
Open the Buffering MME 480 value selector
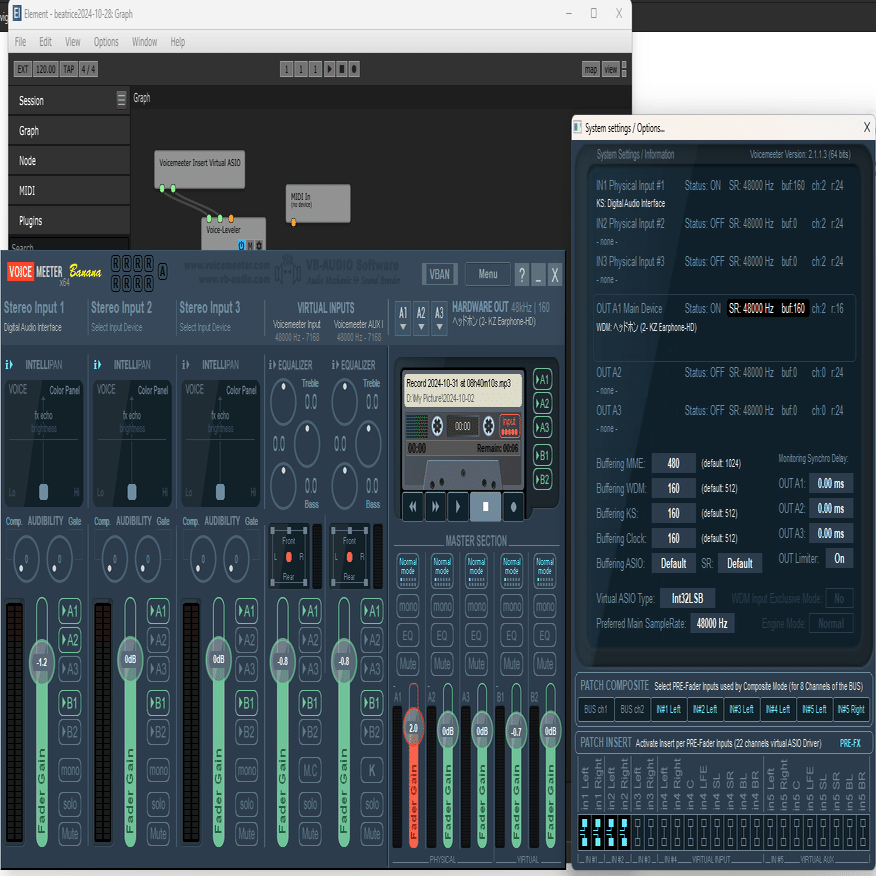[x=673, y=463]
